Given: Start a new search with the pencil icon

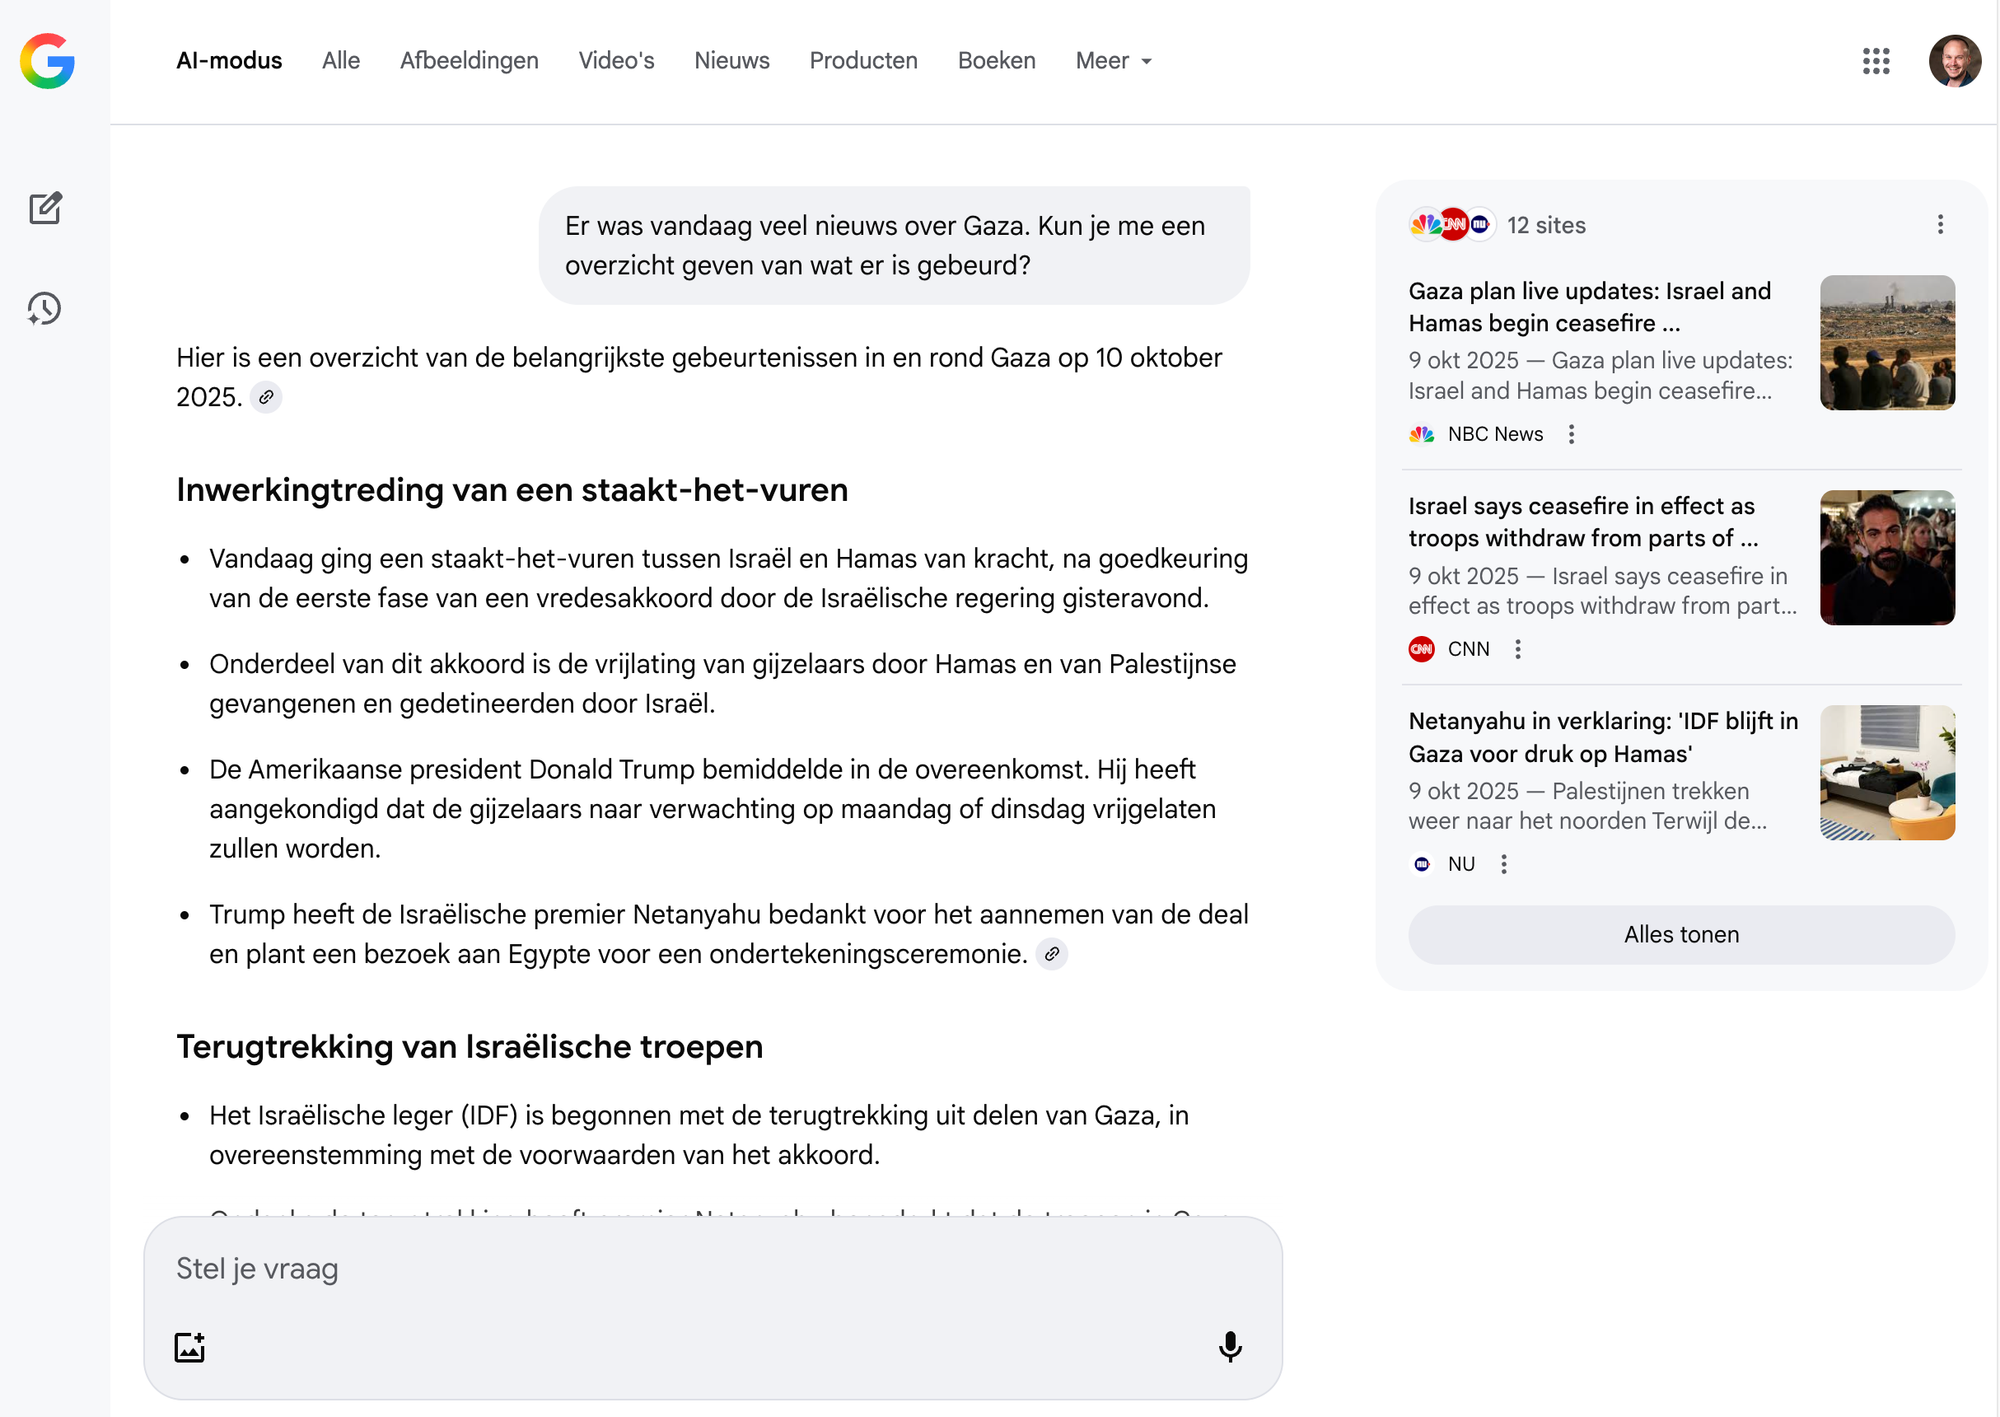Looking at the screenshot, I should pos(45,208).
